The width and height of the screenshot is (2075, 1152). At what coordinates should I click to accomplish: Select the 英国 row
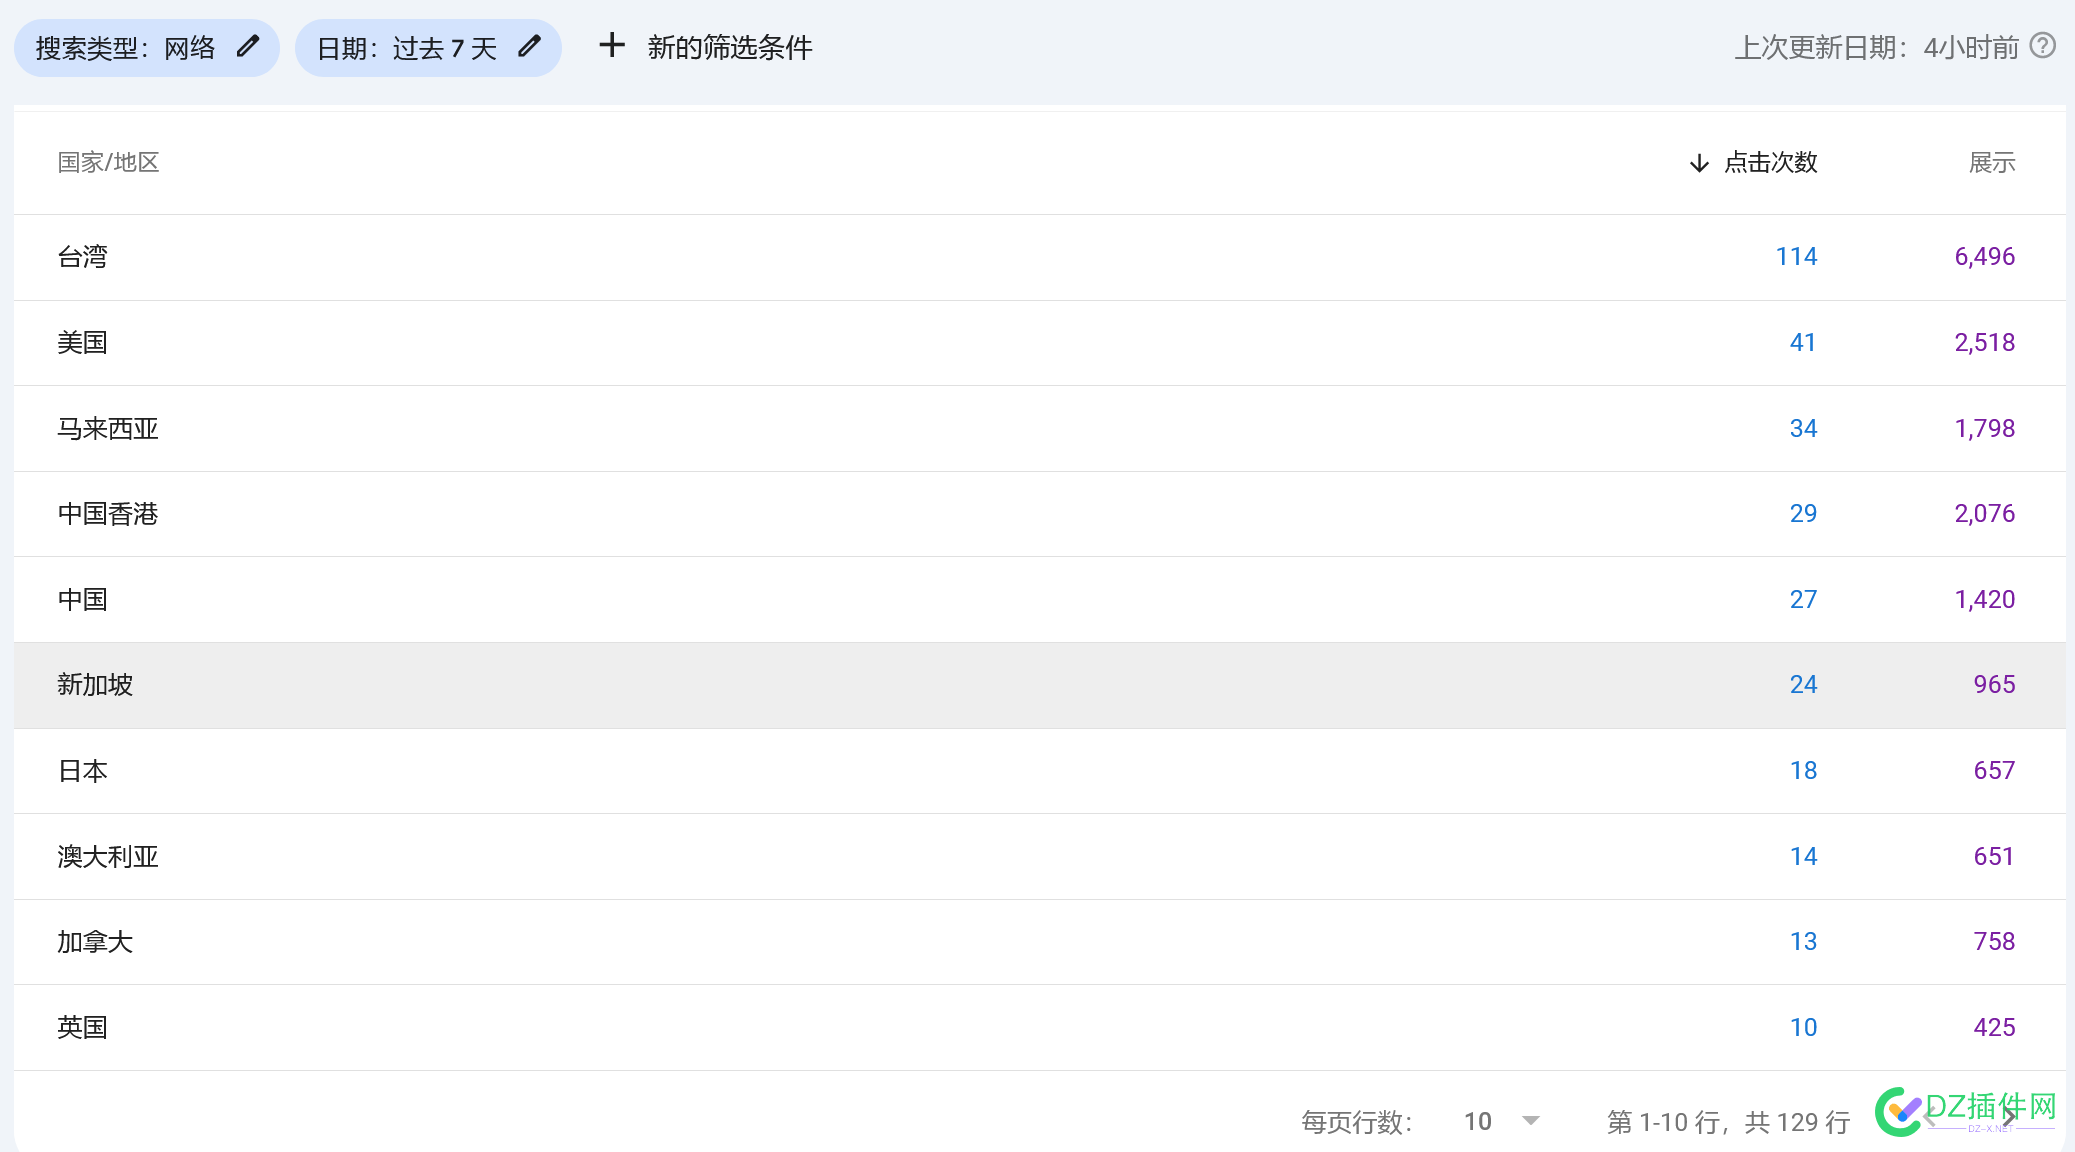click(x=1040, y=1028)
